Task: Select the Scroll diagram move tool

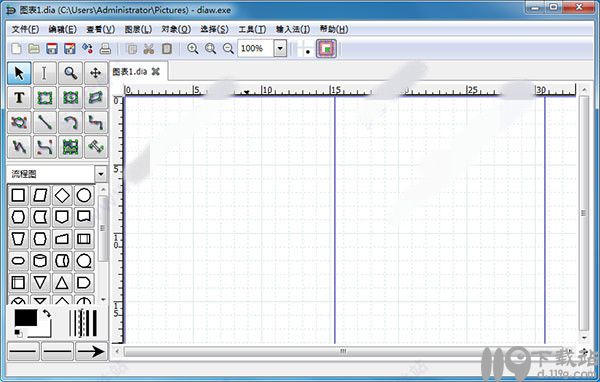Action: point(96,73)
